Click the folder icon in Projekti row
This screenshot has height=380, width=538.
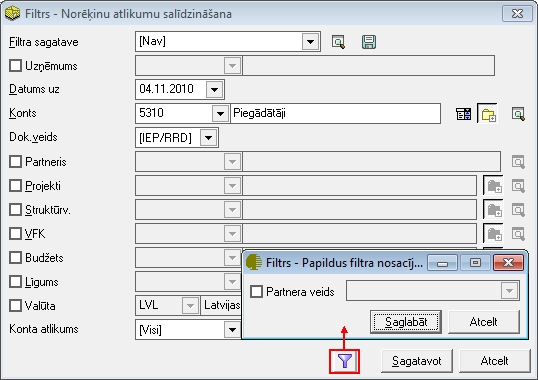pyautogui.click(x=494, y=186)
